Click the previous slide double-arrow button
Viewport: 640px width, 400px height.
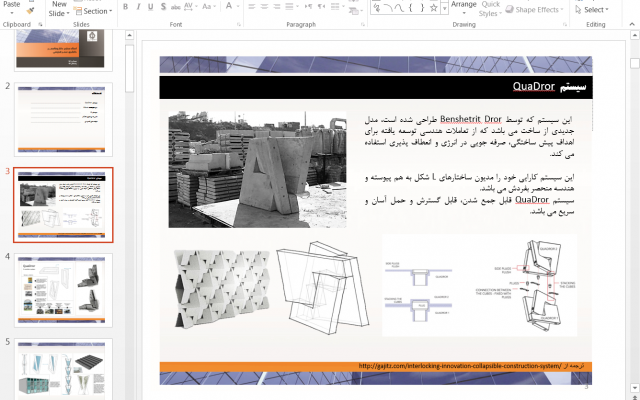[635, 397]
